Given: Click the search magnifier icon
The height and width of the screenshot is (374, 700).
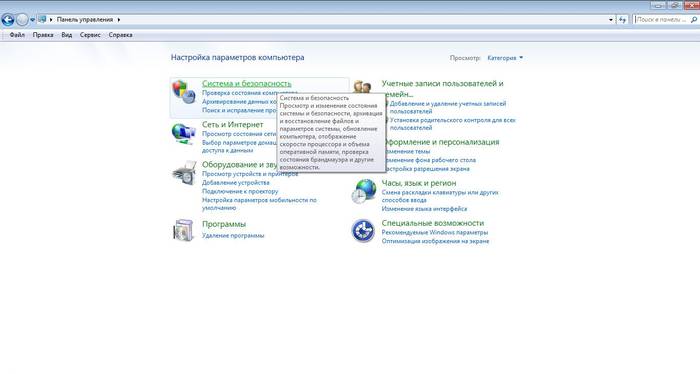Looking at the screenshot, I should point(694,20).
